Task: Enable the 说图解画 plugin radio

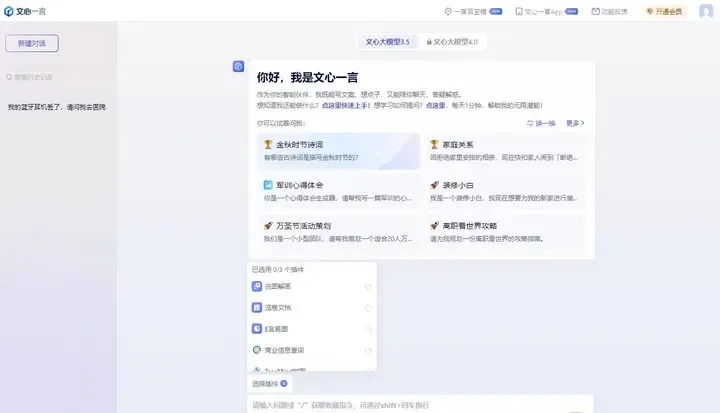Action: (368, 287)
